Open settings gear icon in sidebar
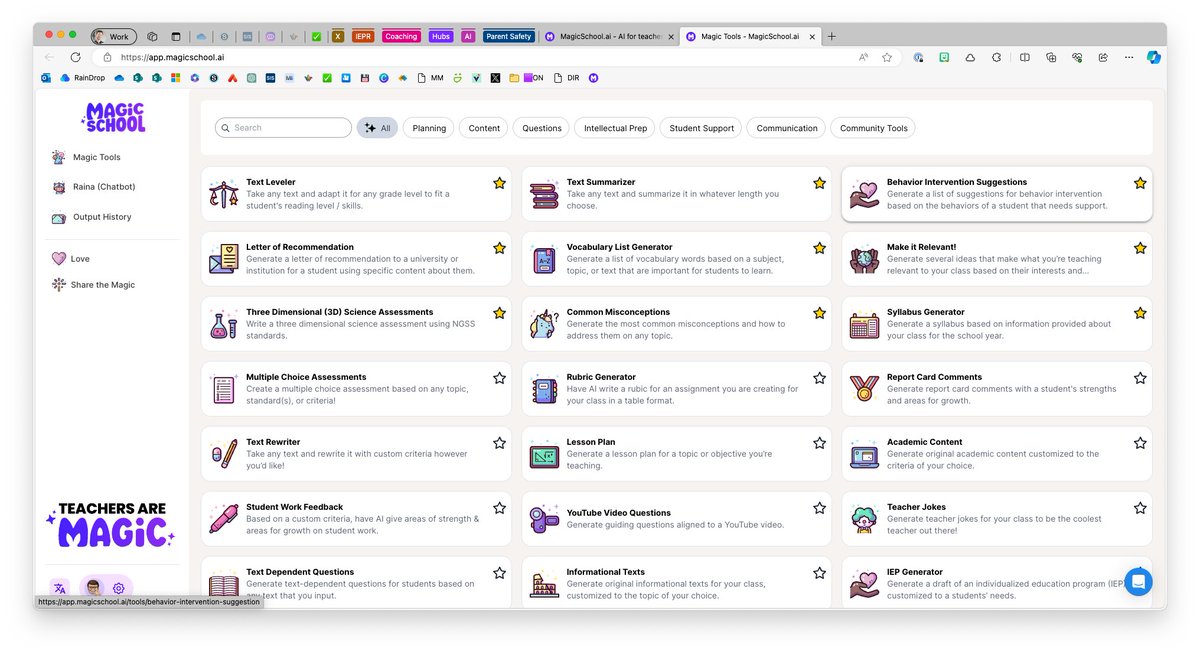The width and height of the screenshot is (1200, 654). [x=119, y=588]
